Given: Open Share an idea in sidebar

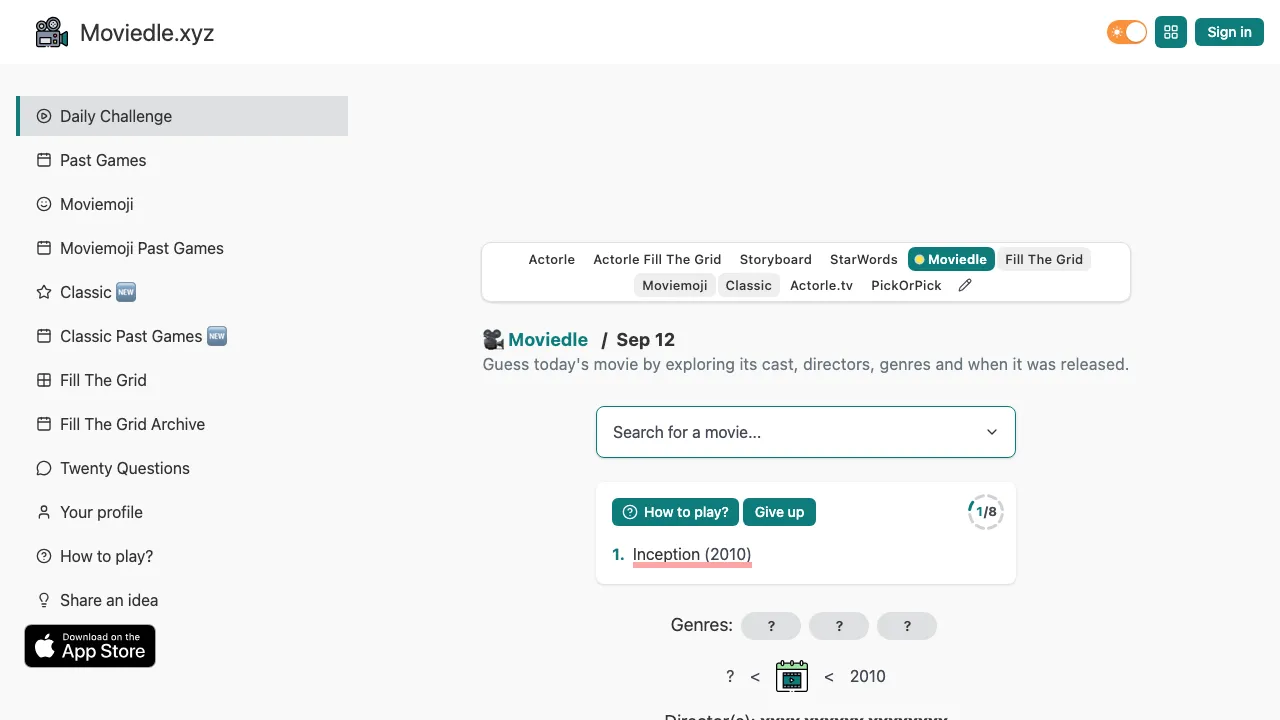Looking at the screenshot, I should 182,600.
